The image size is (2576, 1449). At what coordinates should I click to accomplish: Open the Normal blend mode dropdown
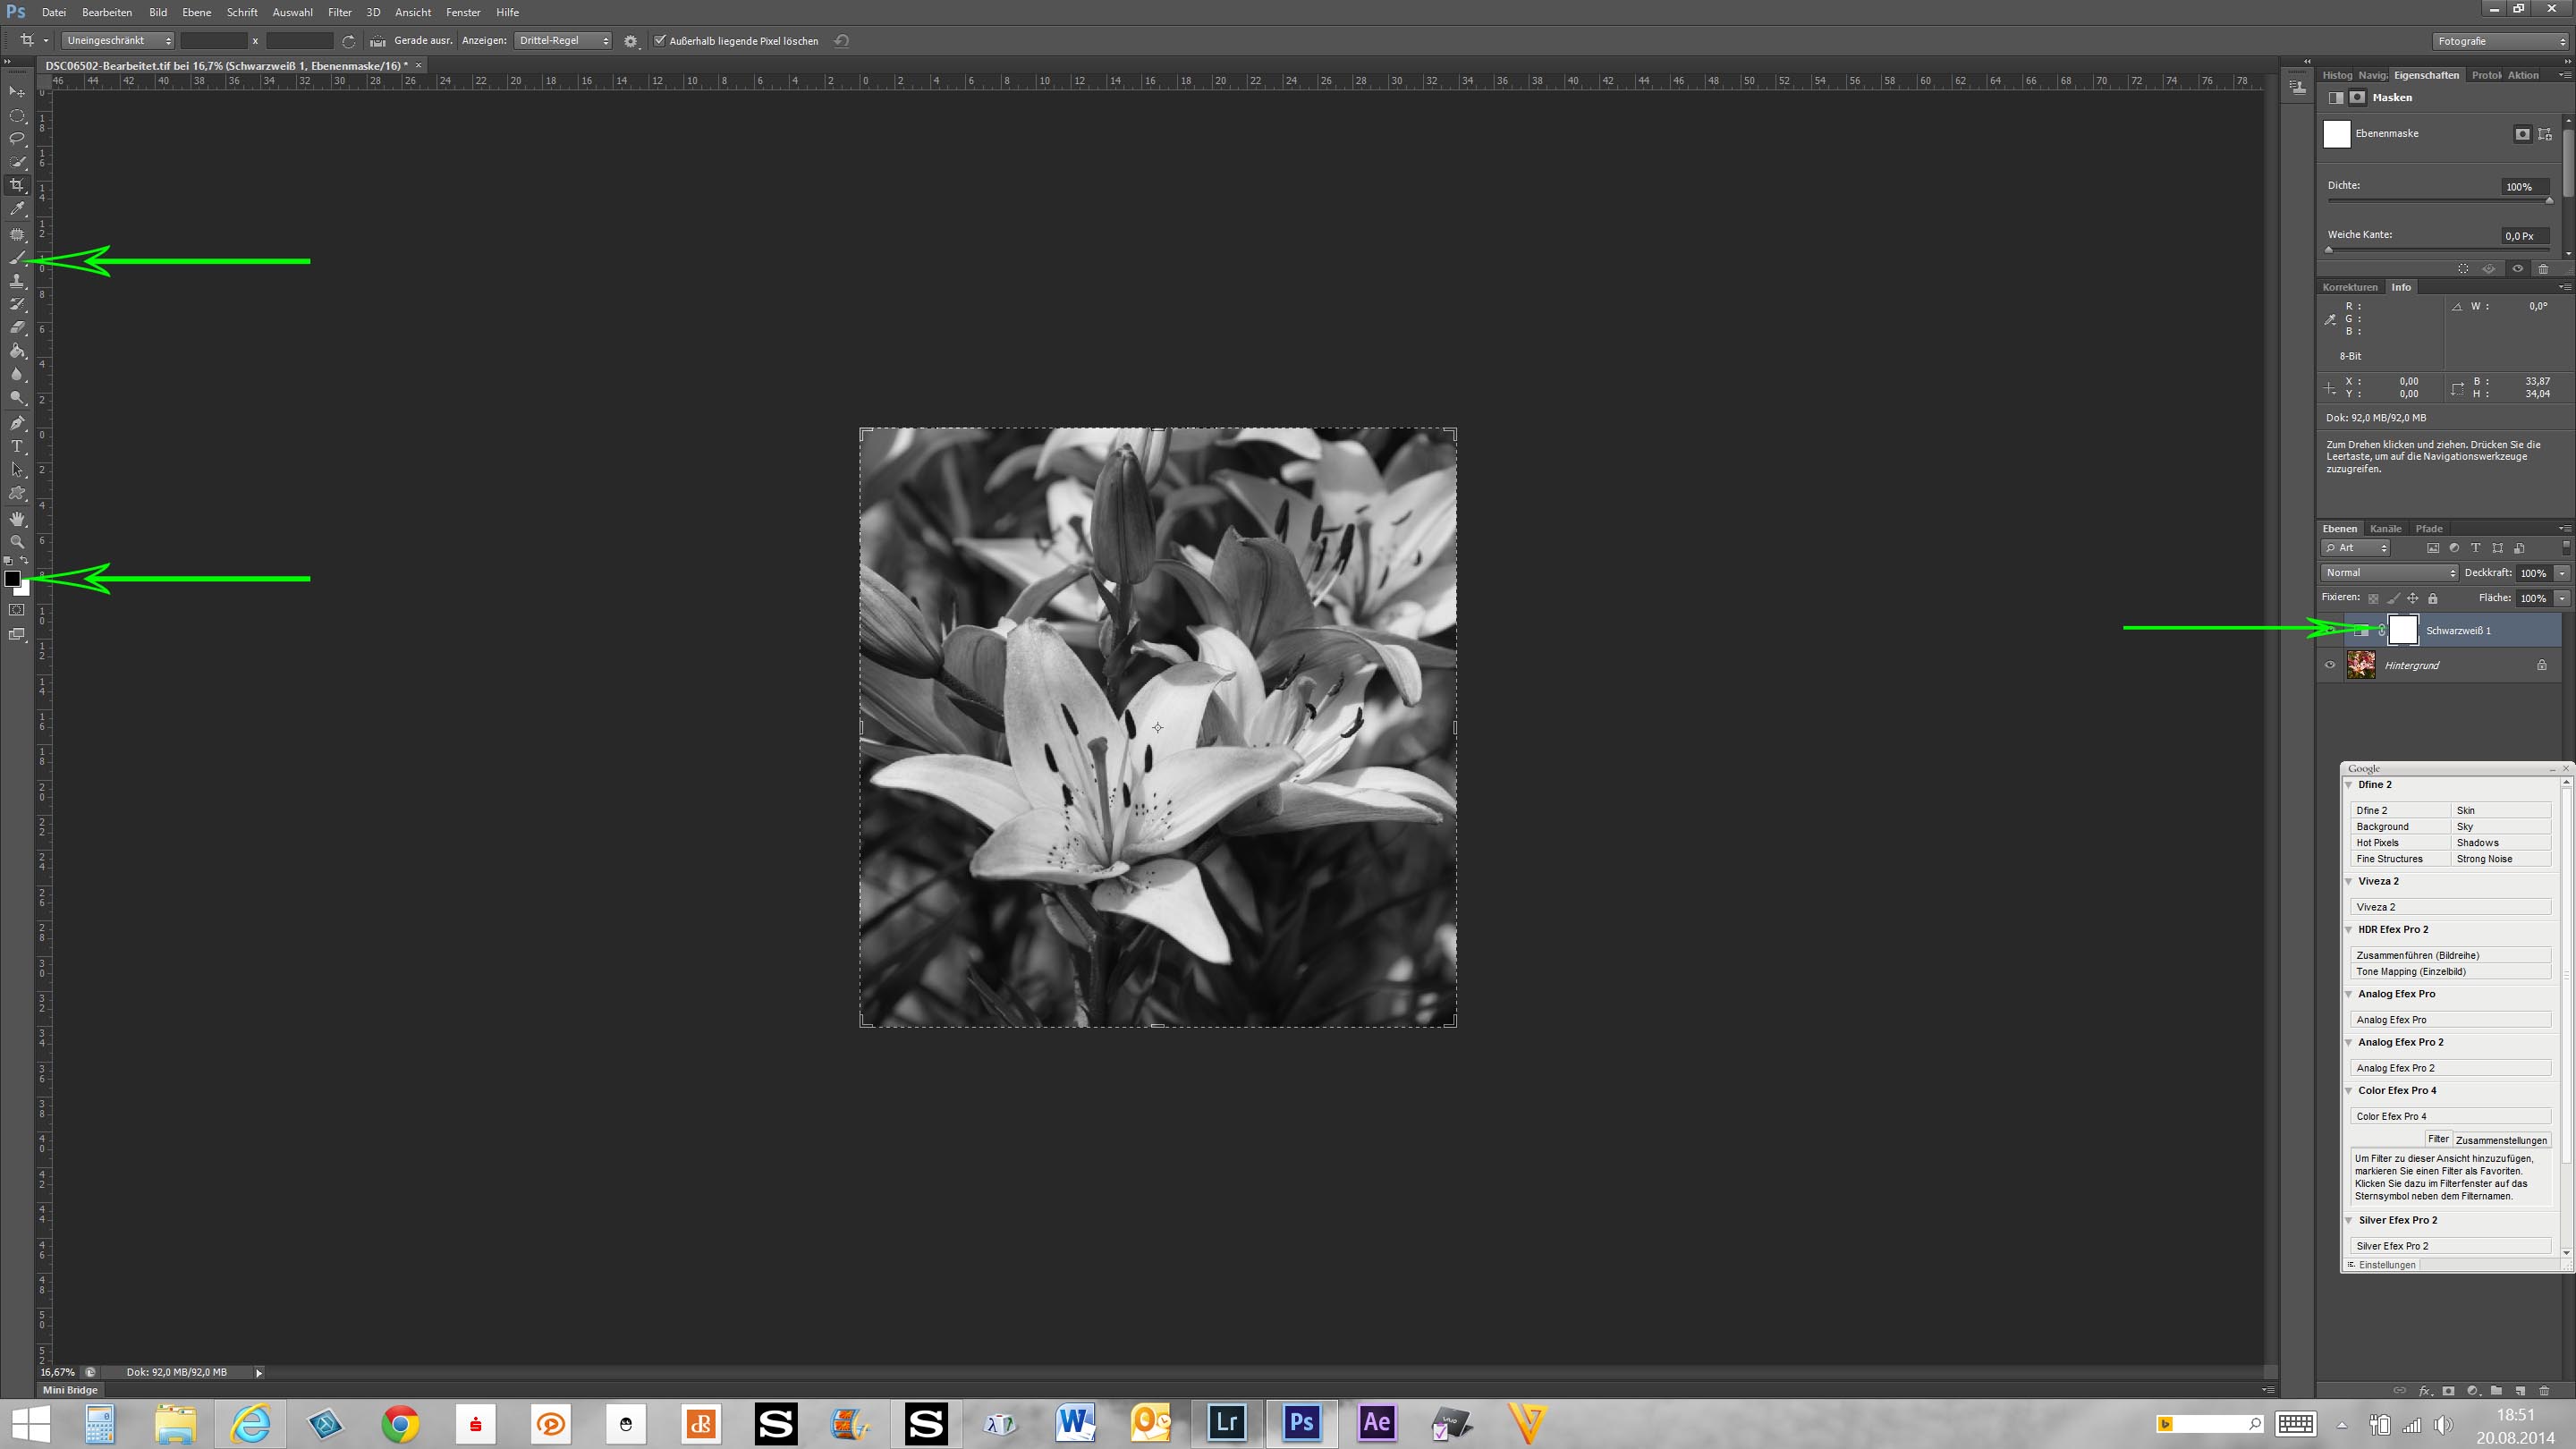(2389, 573)
